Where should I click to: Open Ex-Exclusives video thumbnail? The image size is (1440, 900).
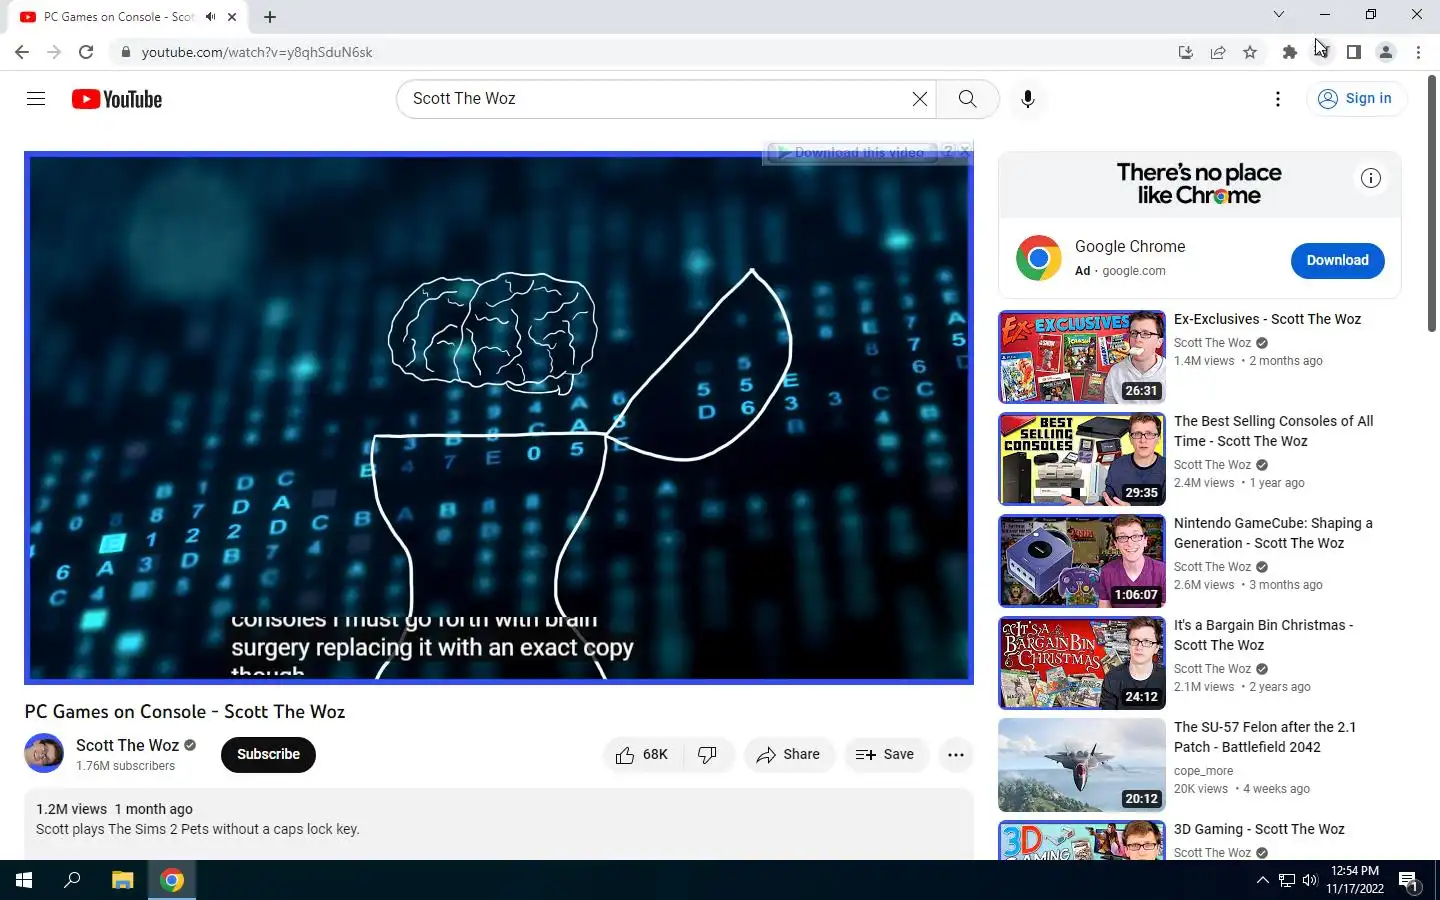pyautogui.click(x=1082, y=357)
